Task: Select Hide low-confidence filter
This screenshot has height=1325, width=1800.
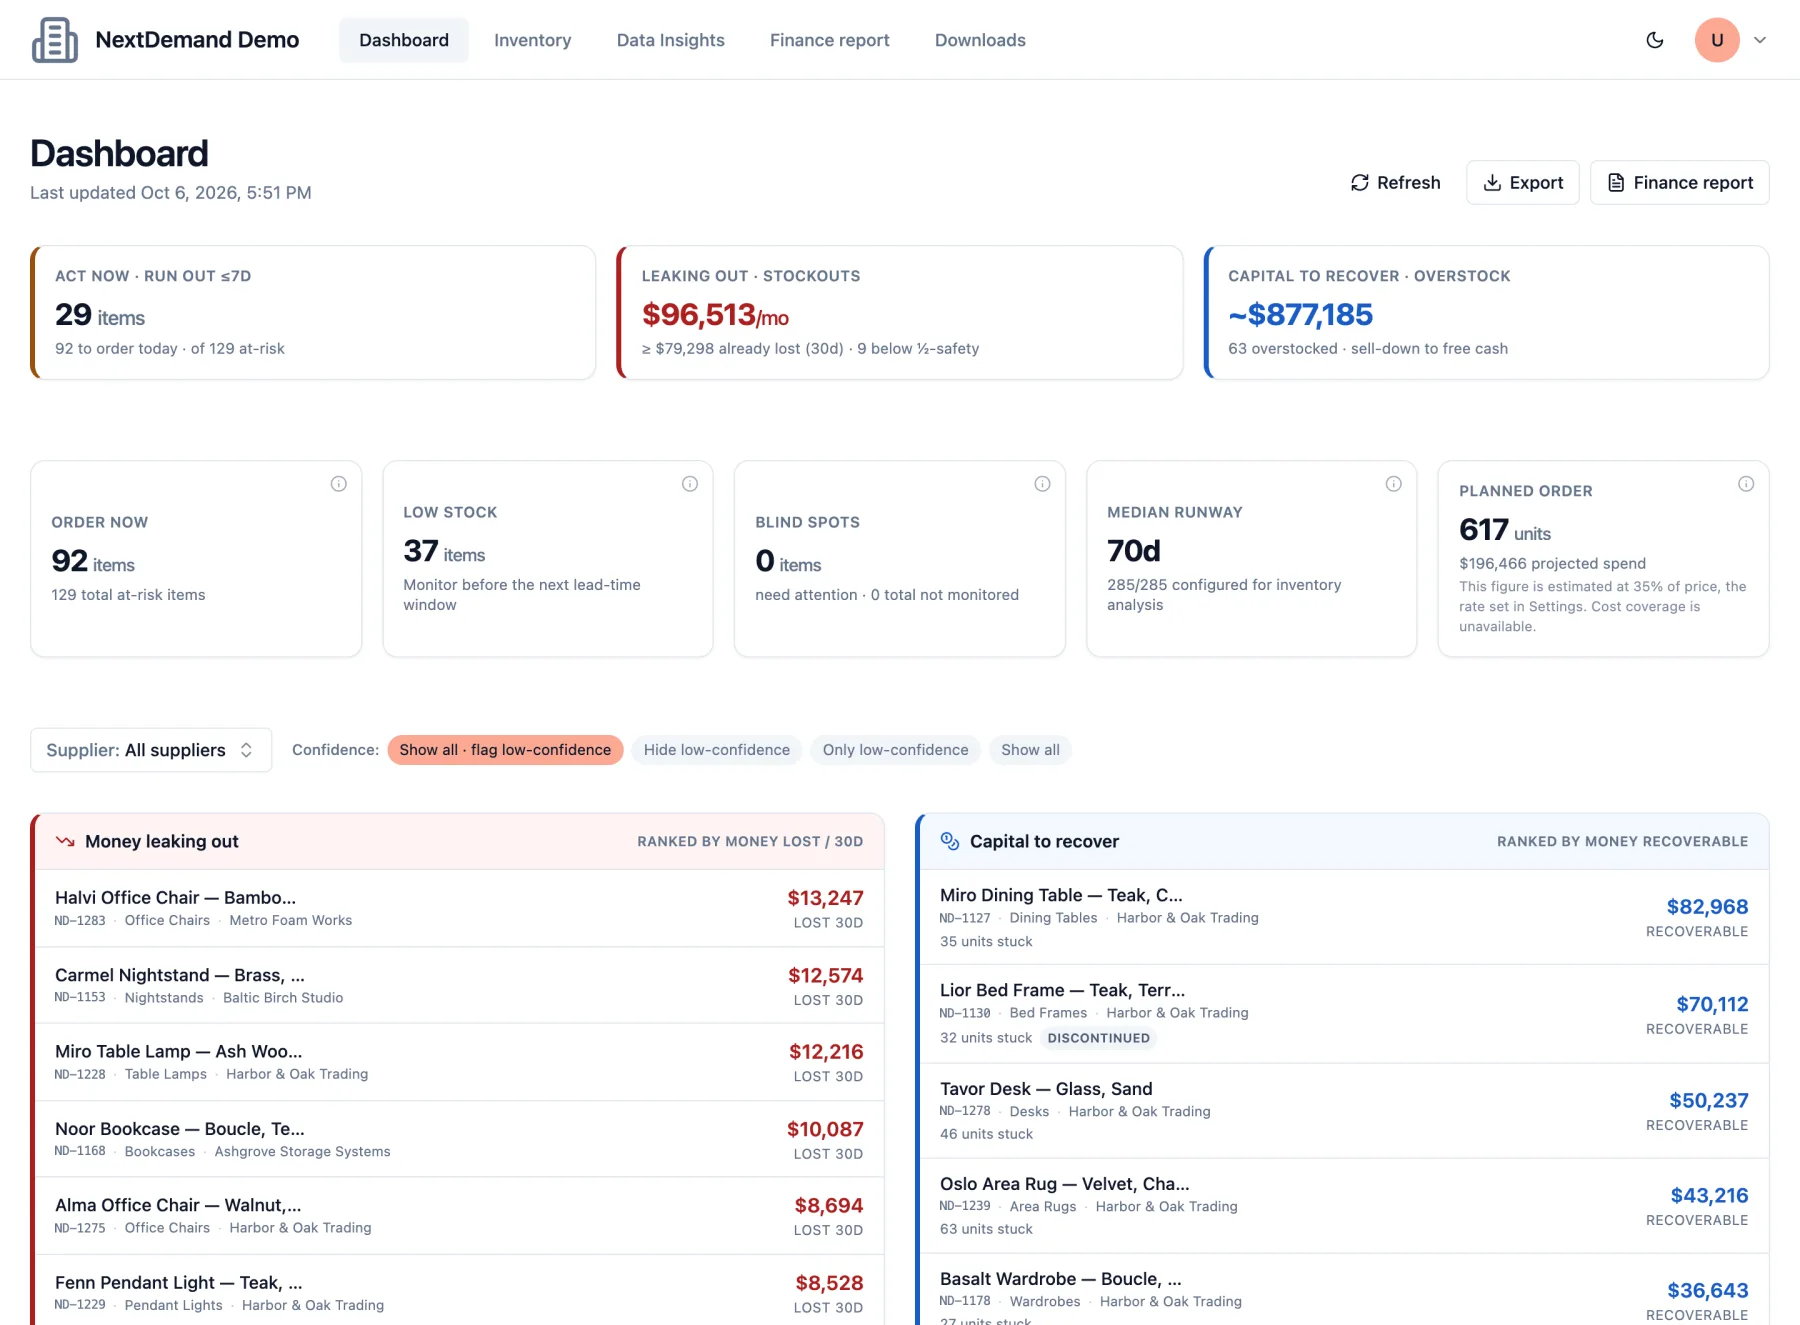Action: tap(717, 750)
